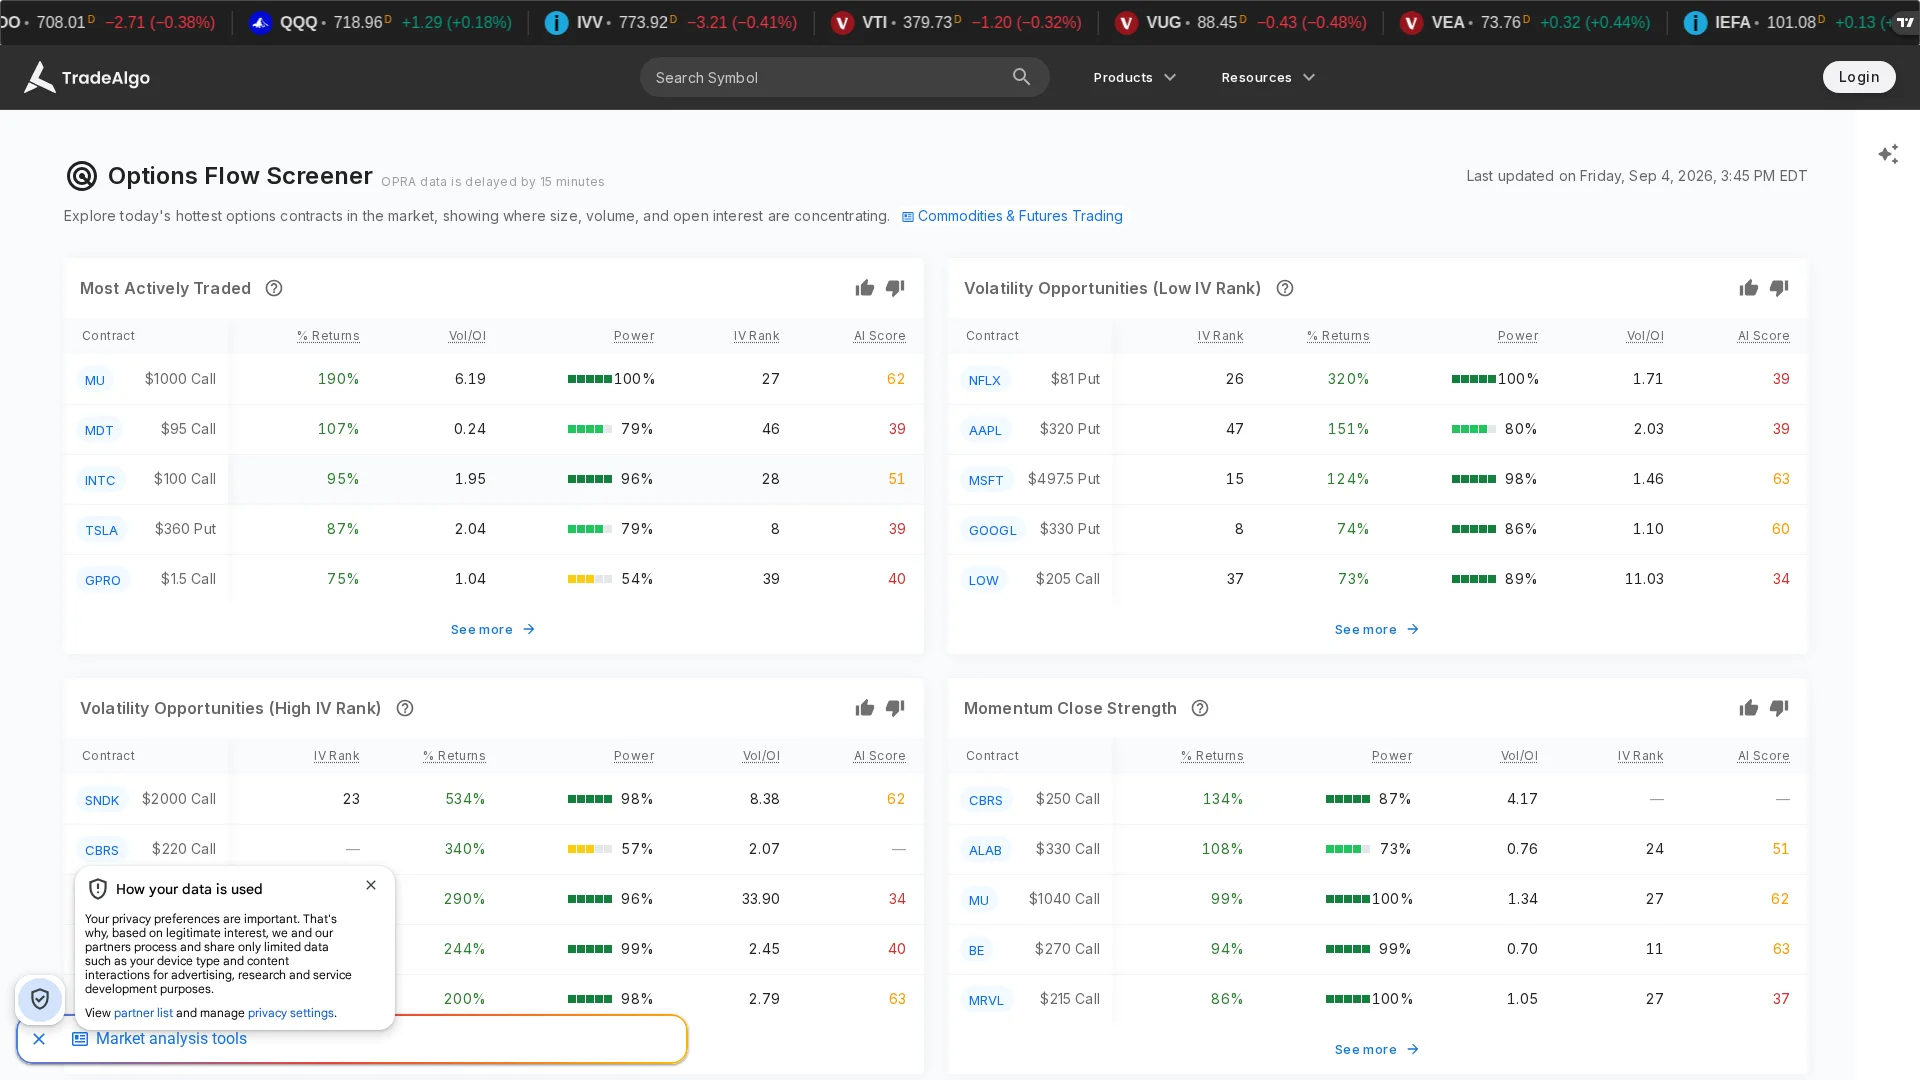
Task: Click the search magnifier icon
Action: point(1021,77)
